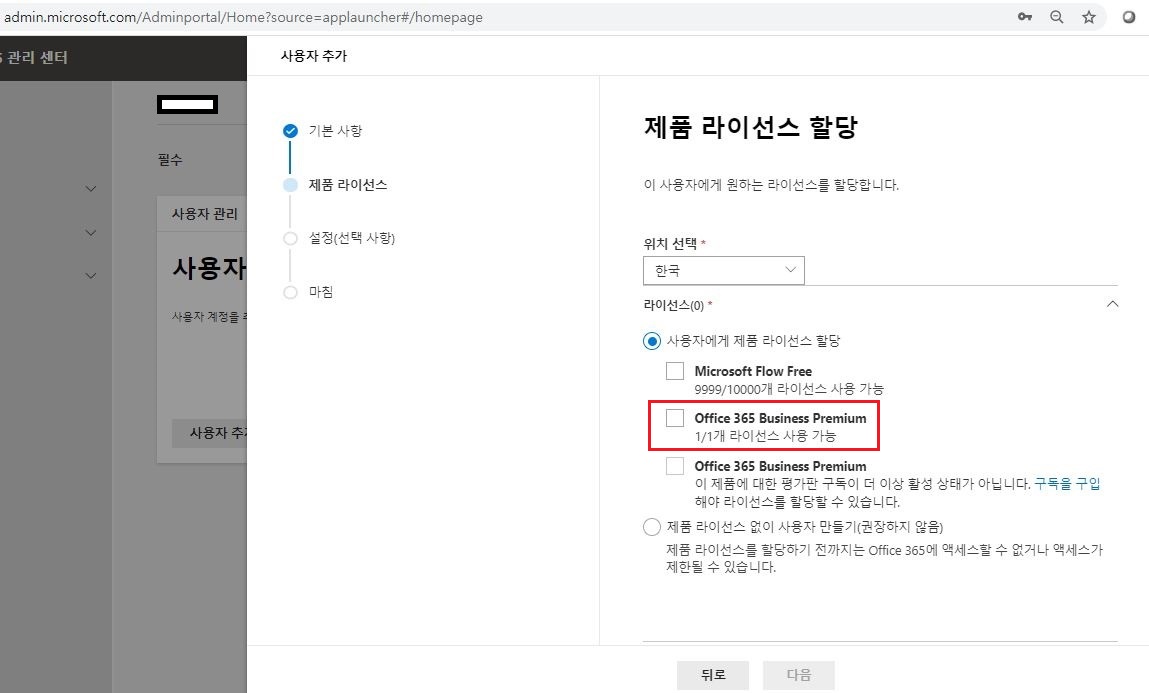
Task: Select the 설정(선택 사항) step circle
Action: (x=290, y=238)
